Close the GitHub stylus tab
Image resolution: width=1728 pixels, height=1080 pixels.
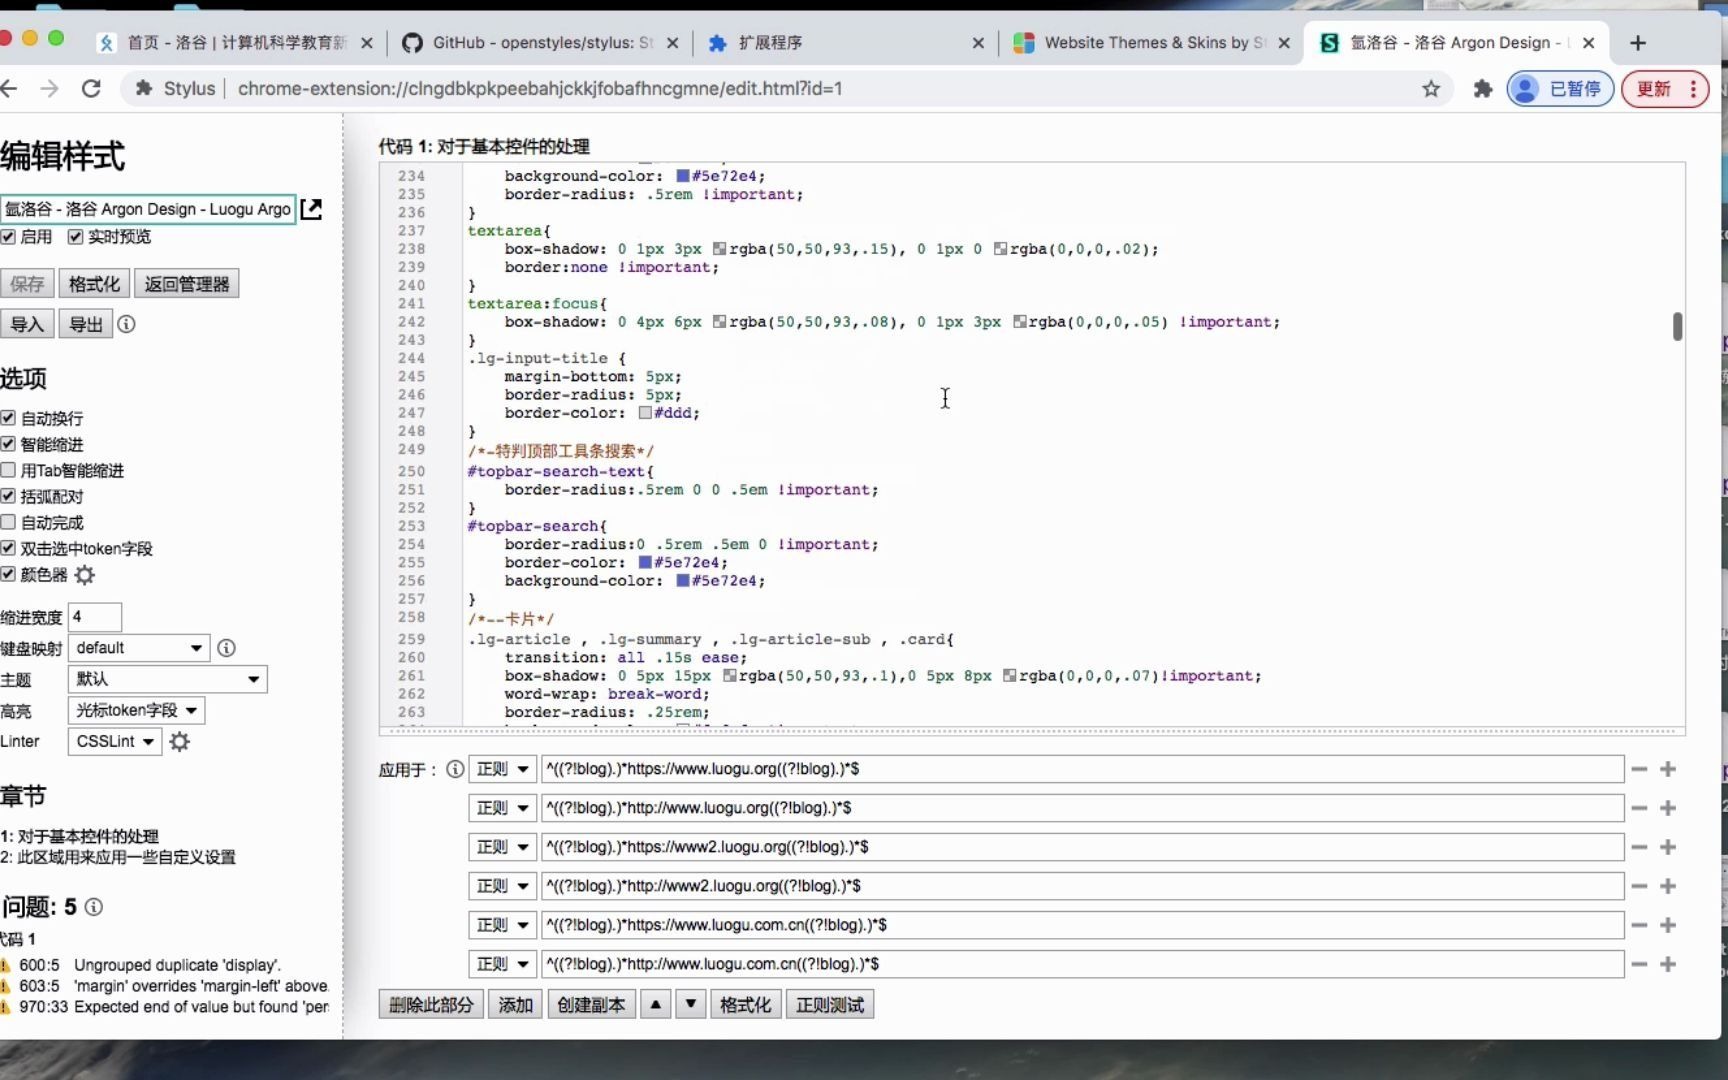[672, 43]
